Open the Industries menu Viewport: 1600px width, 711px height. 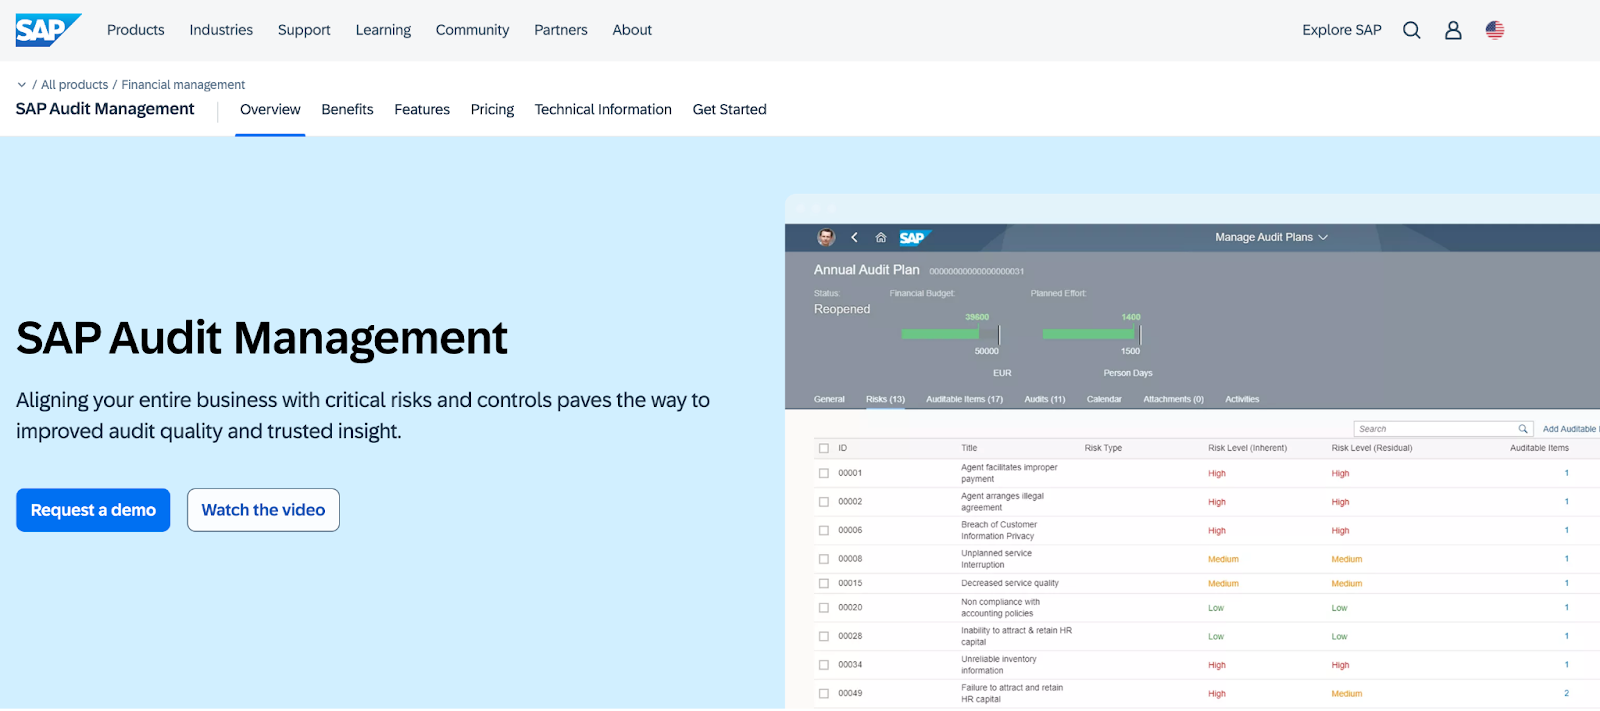click(x=221, y=30)
